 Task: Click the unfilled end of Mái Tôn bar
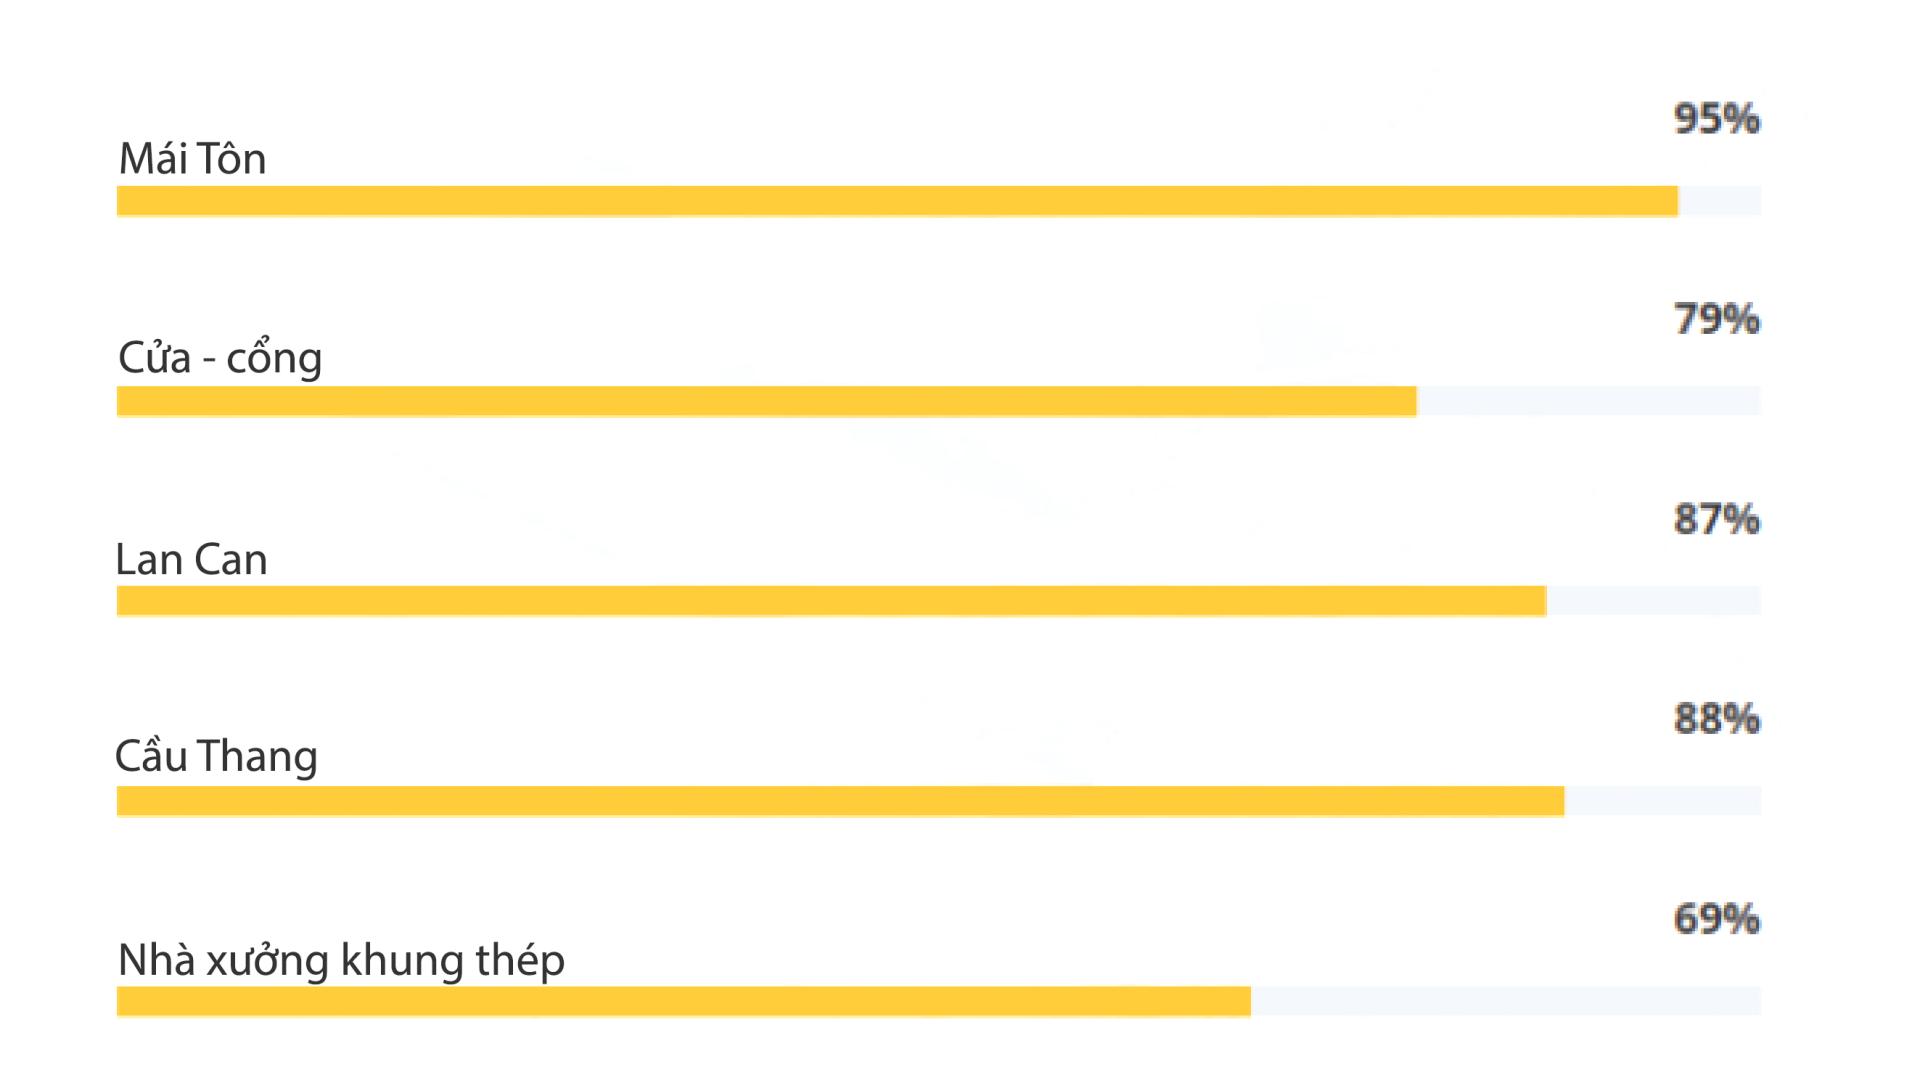pos(1720,201)
